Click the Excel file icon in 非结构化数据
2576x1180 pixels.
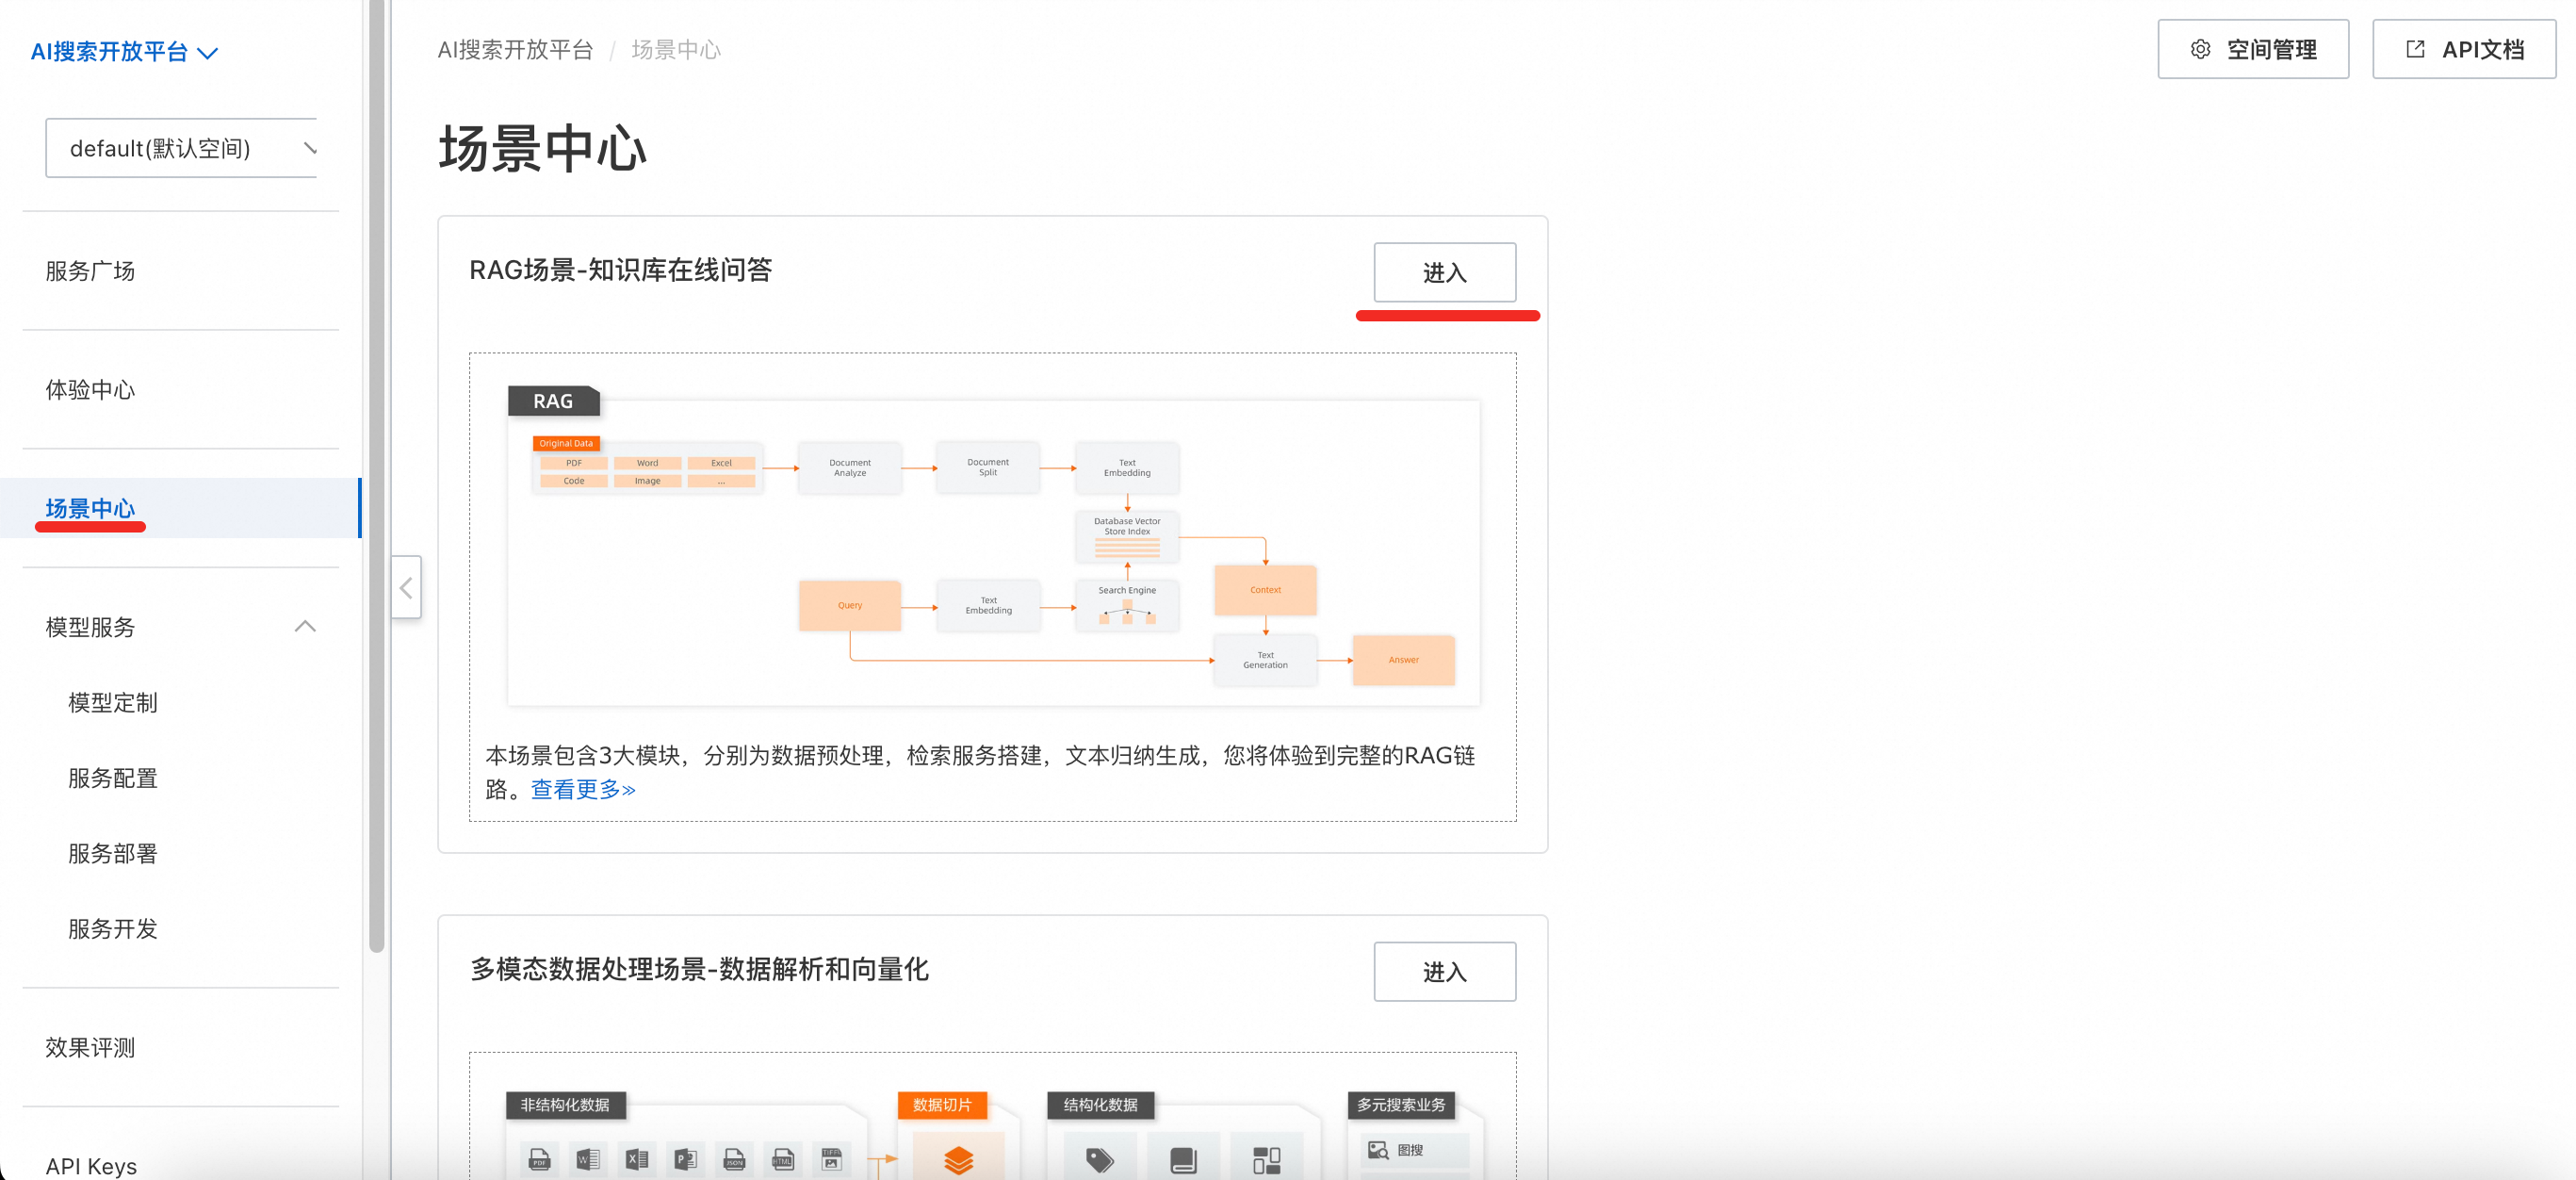click(x=636, y=1159)
